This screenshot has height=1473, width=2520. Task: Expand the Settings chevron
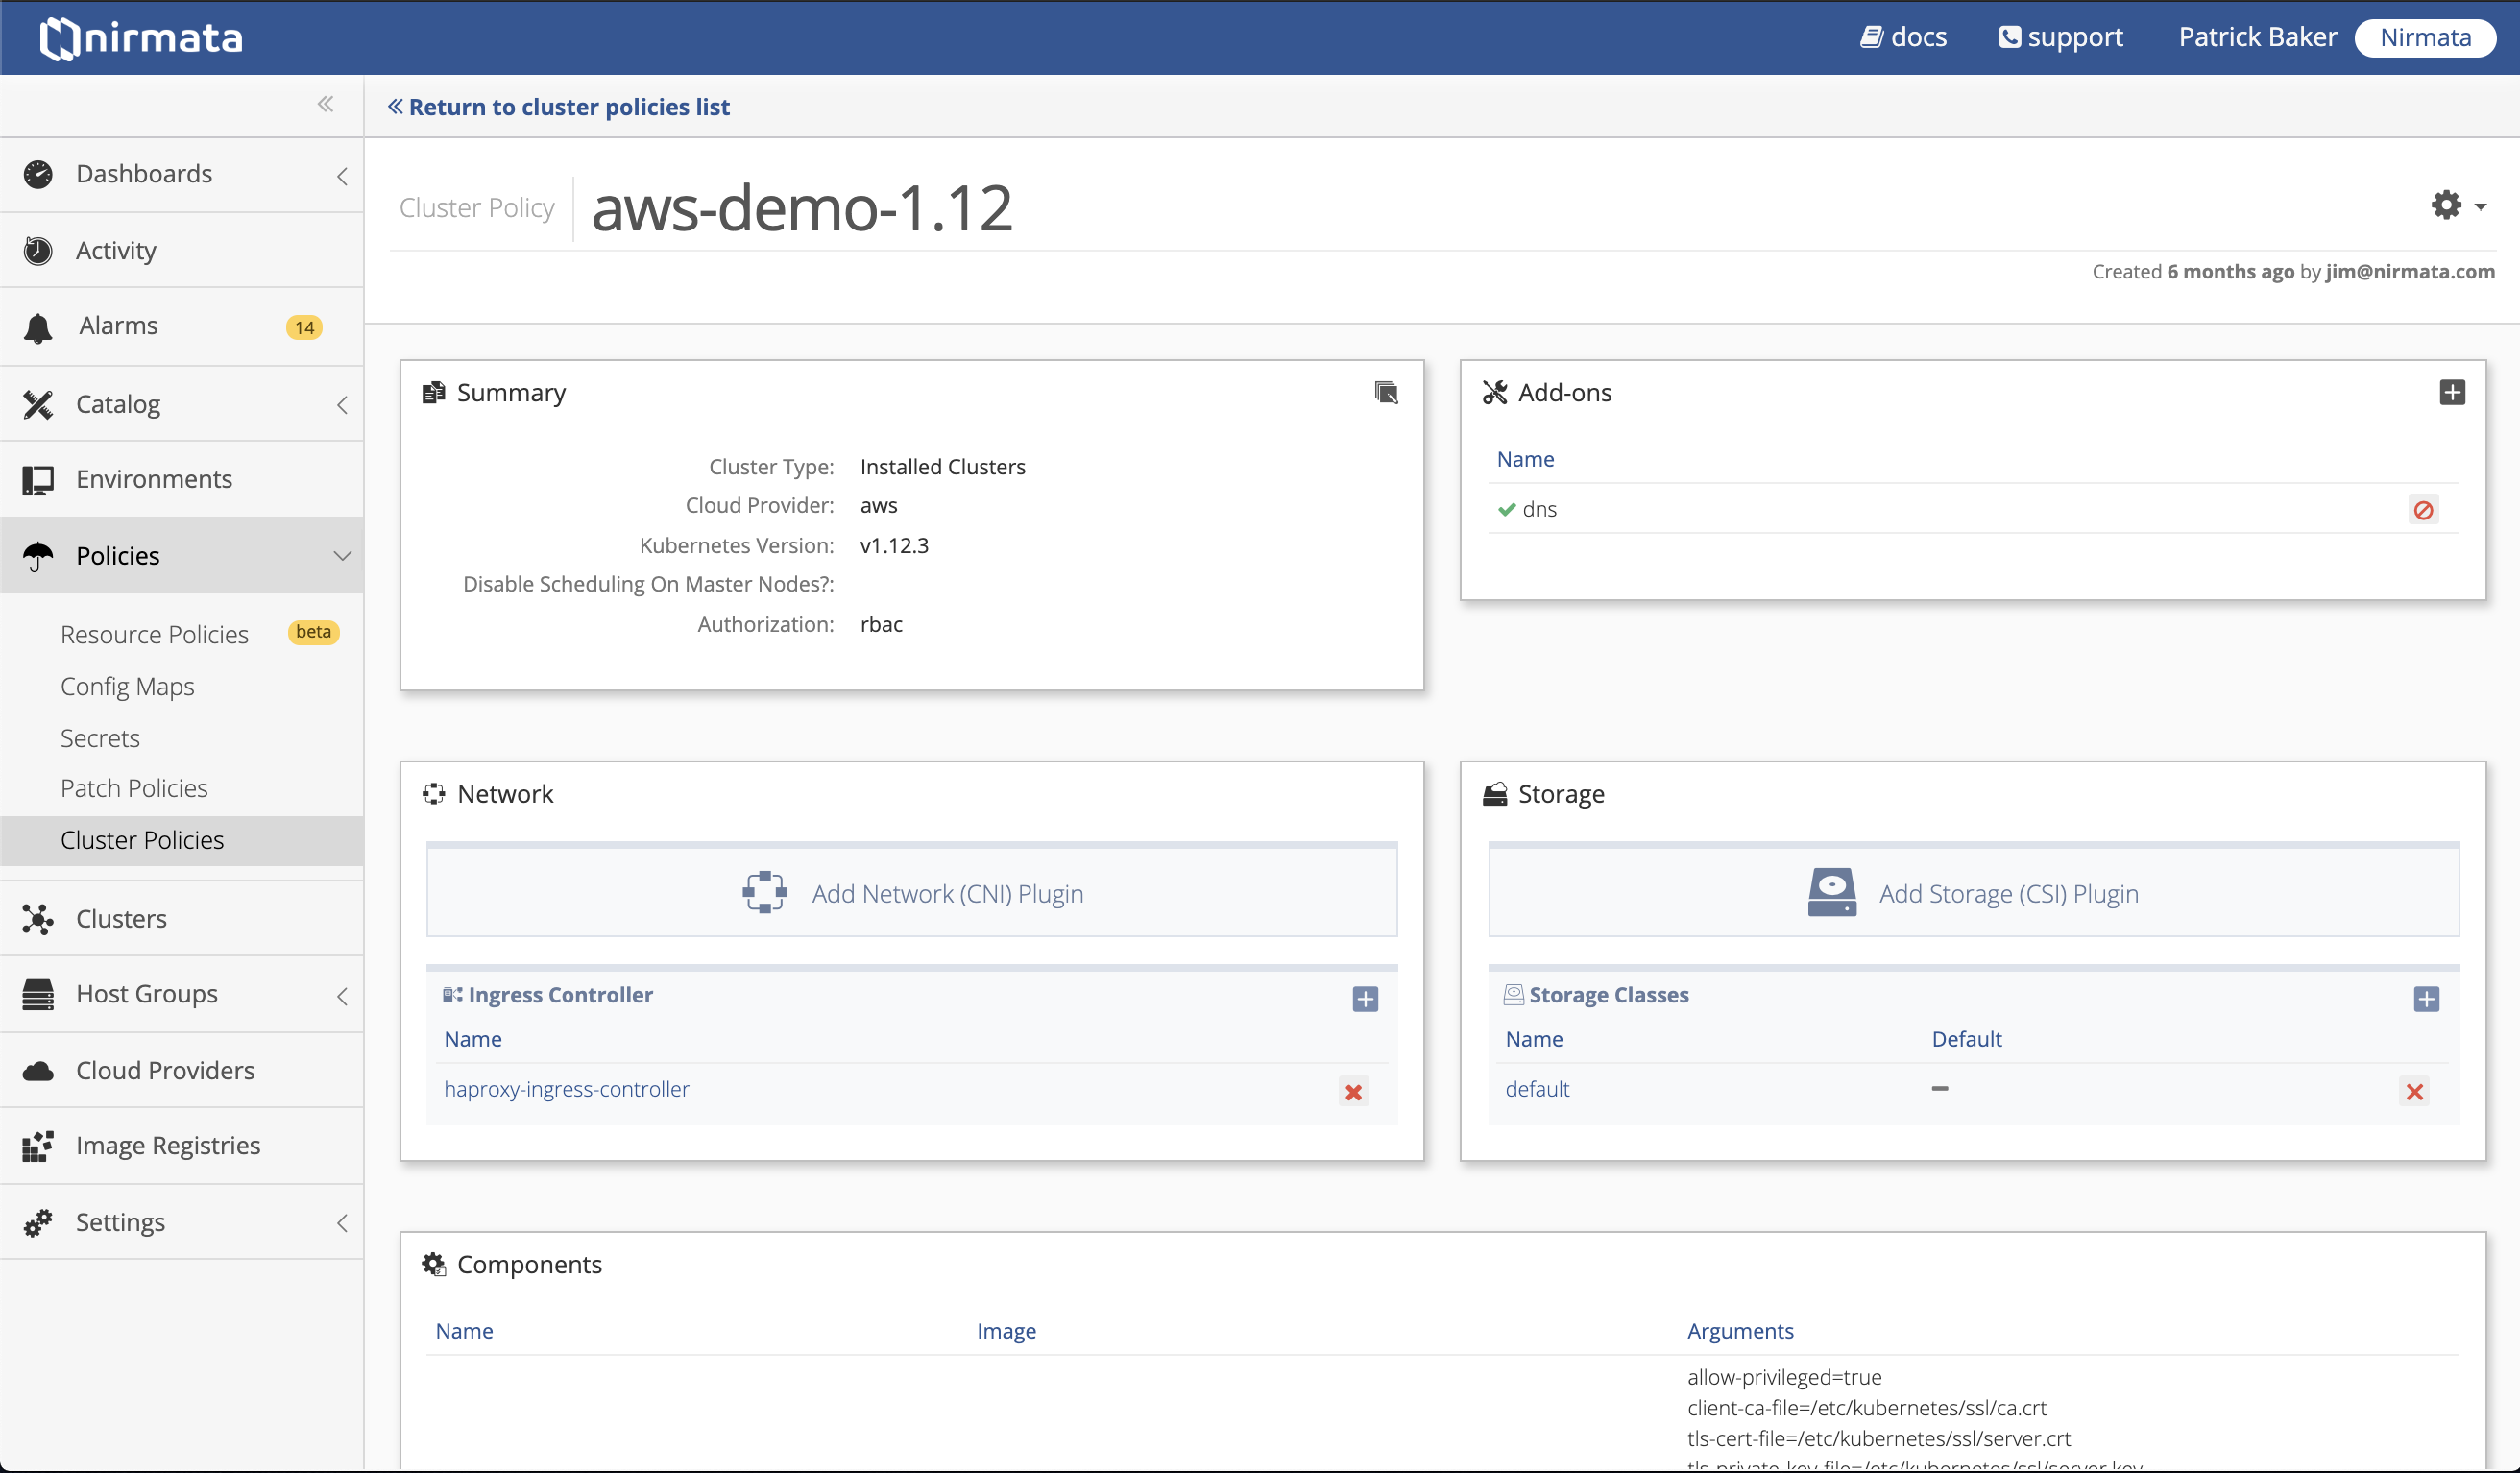[x=342, y=1223]
